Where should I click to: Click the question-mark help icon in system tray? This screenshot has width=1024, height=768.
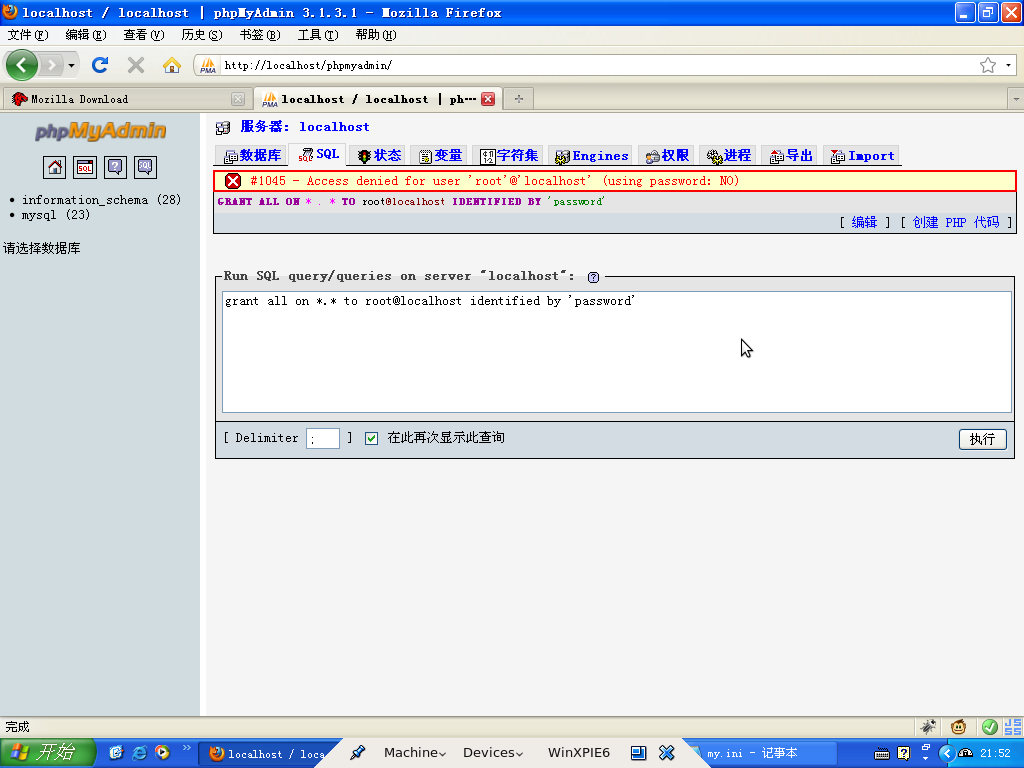[903, 754]
